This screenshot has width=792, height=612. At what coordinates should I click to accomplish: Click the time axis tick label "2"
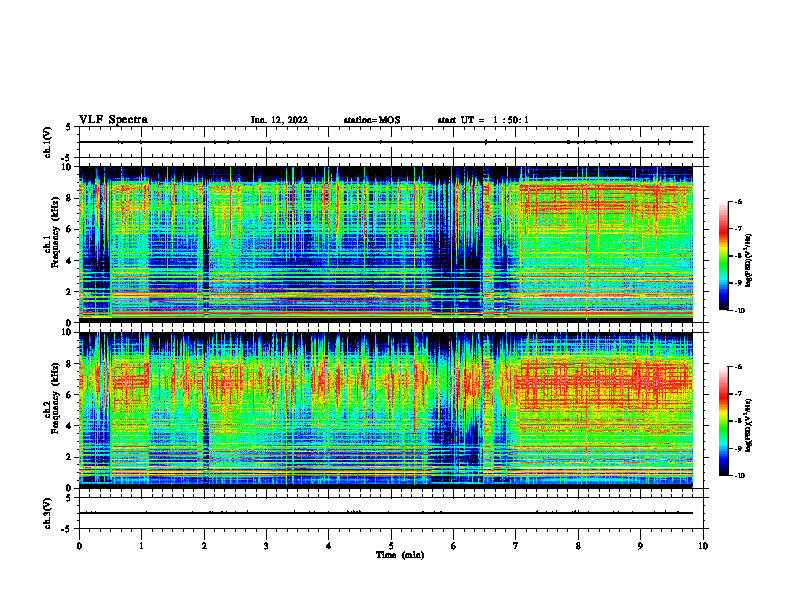click(x=204, y=546)
